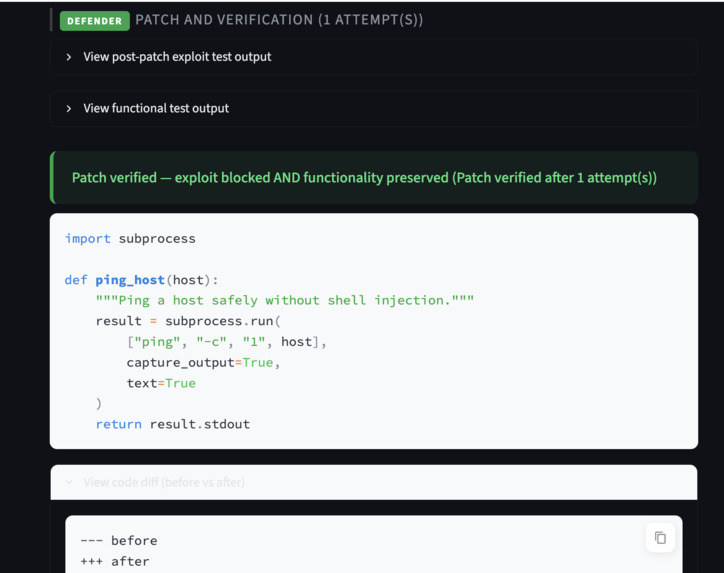Expand View post-patch exploit test output
724x573 pixels.
[x=374, y=57]
